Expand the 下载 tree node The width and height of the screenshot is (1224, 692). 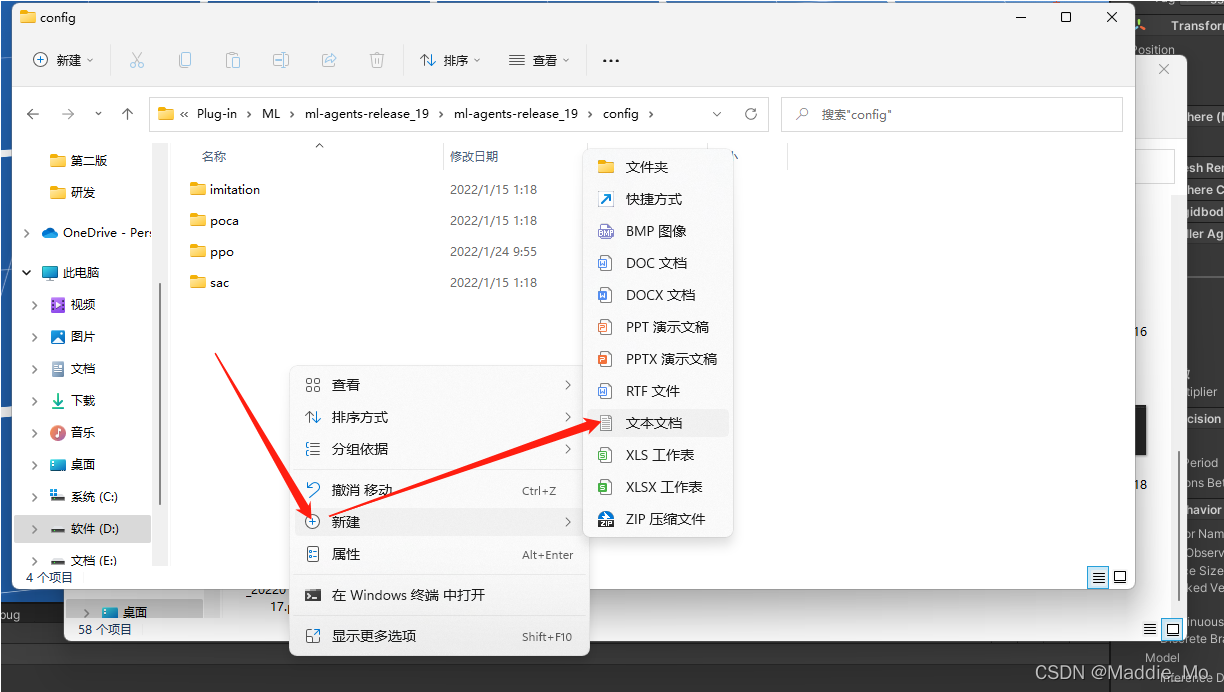pyautogui.click(x=35, y=400)
